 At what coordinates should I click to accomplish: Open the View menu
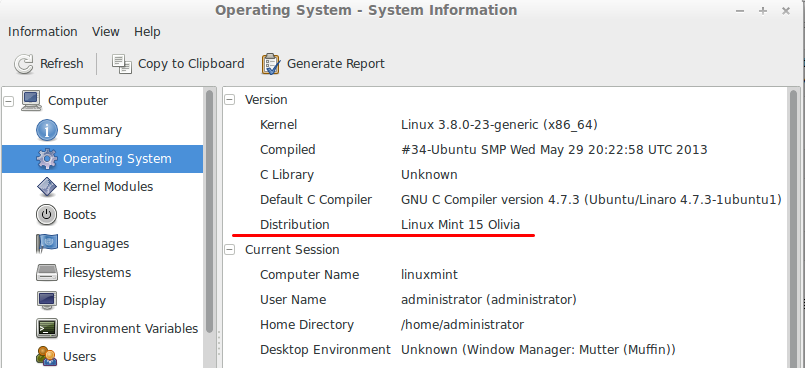[x=106, y=32]
